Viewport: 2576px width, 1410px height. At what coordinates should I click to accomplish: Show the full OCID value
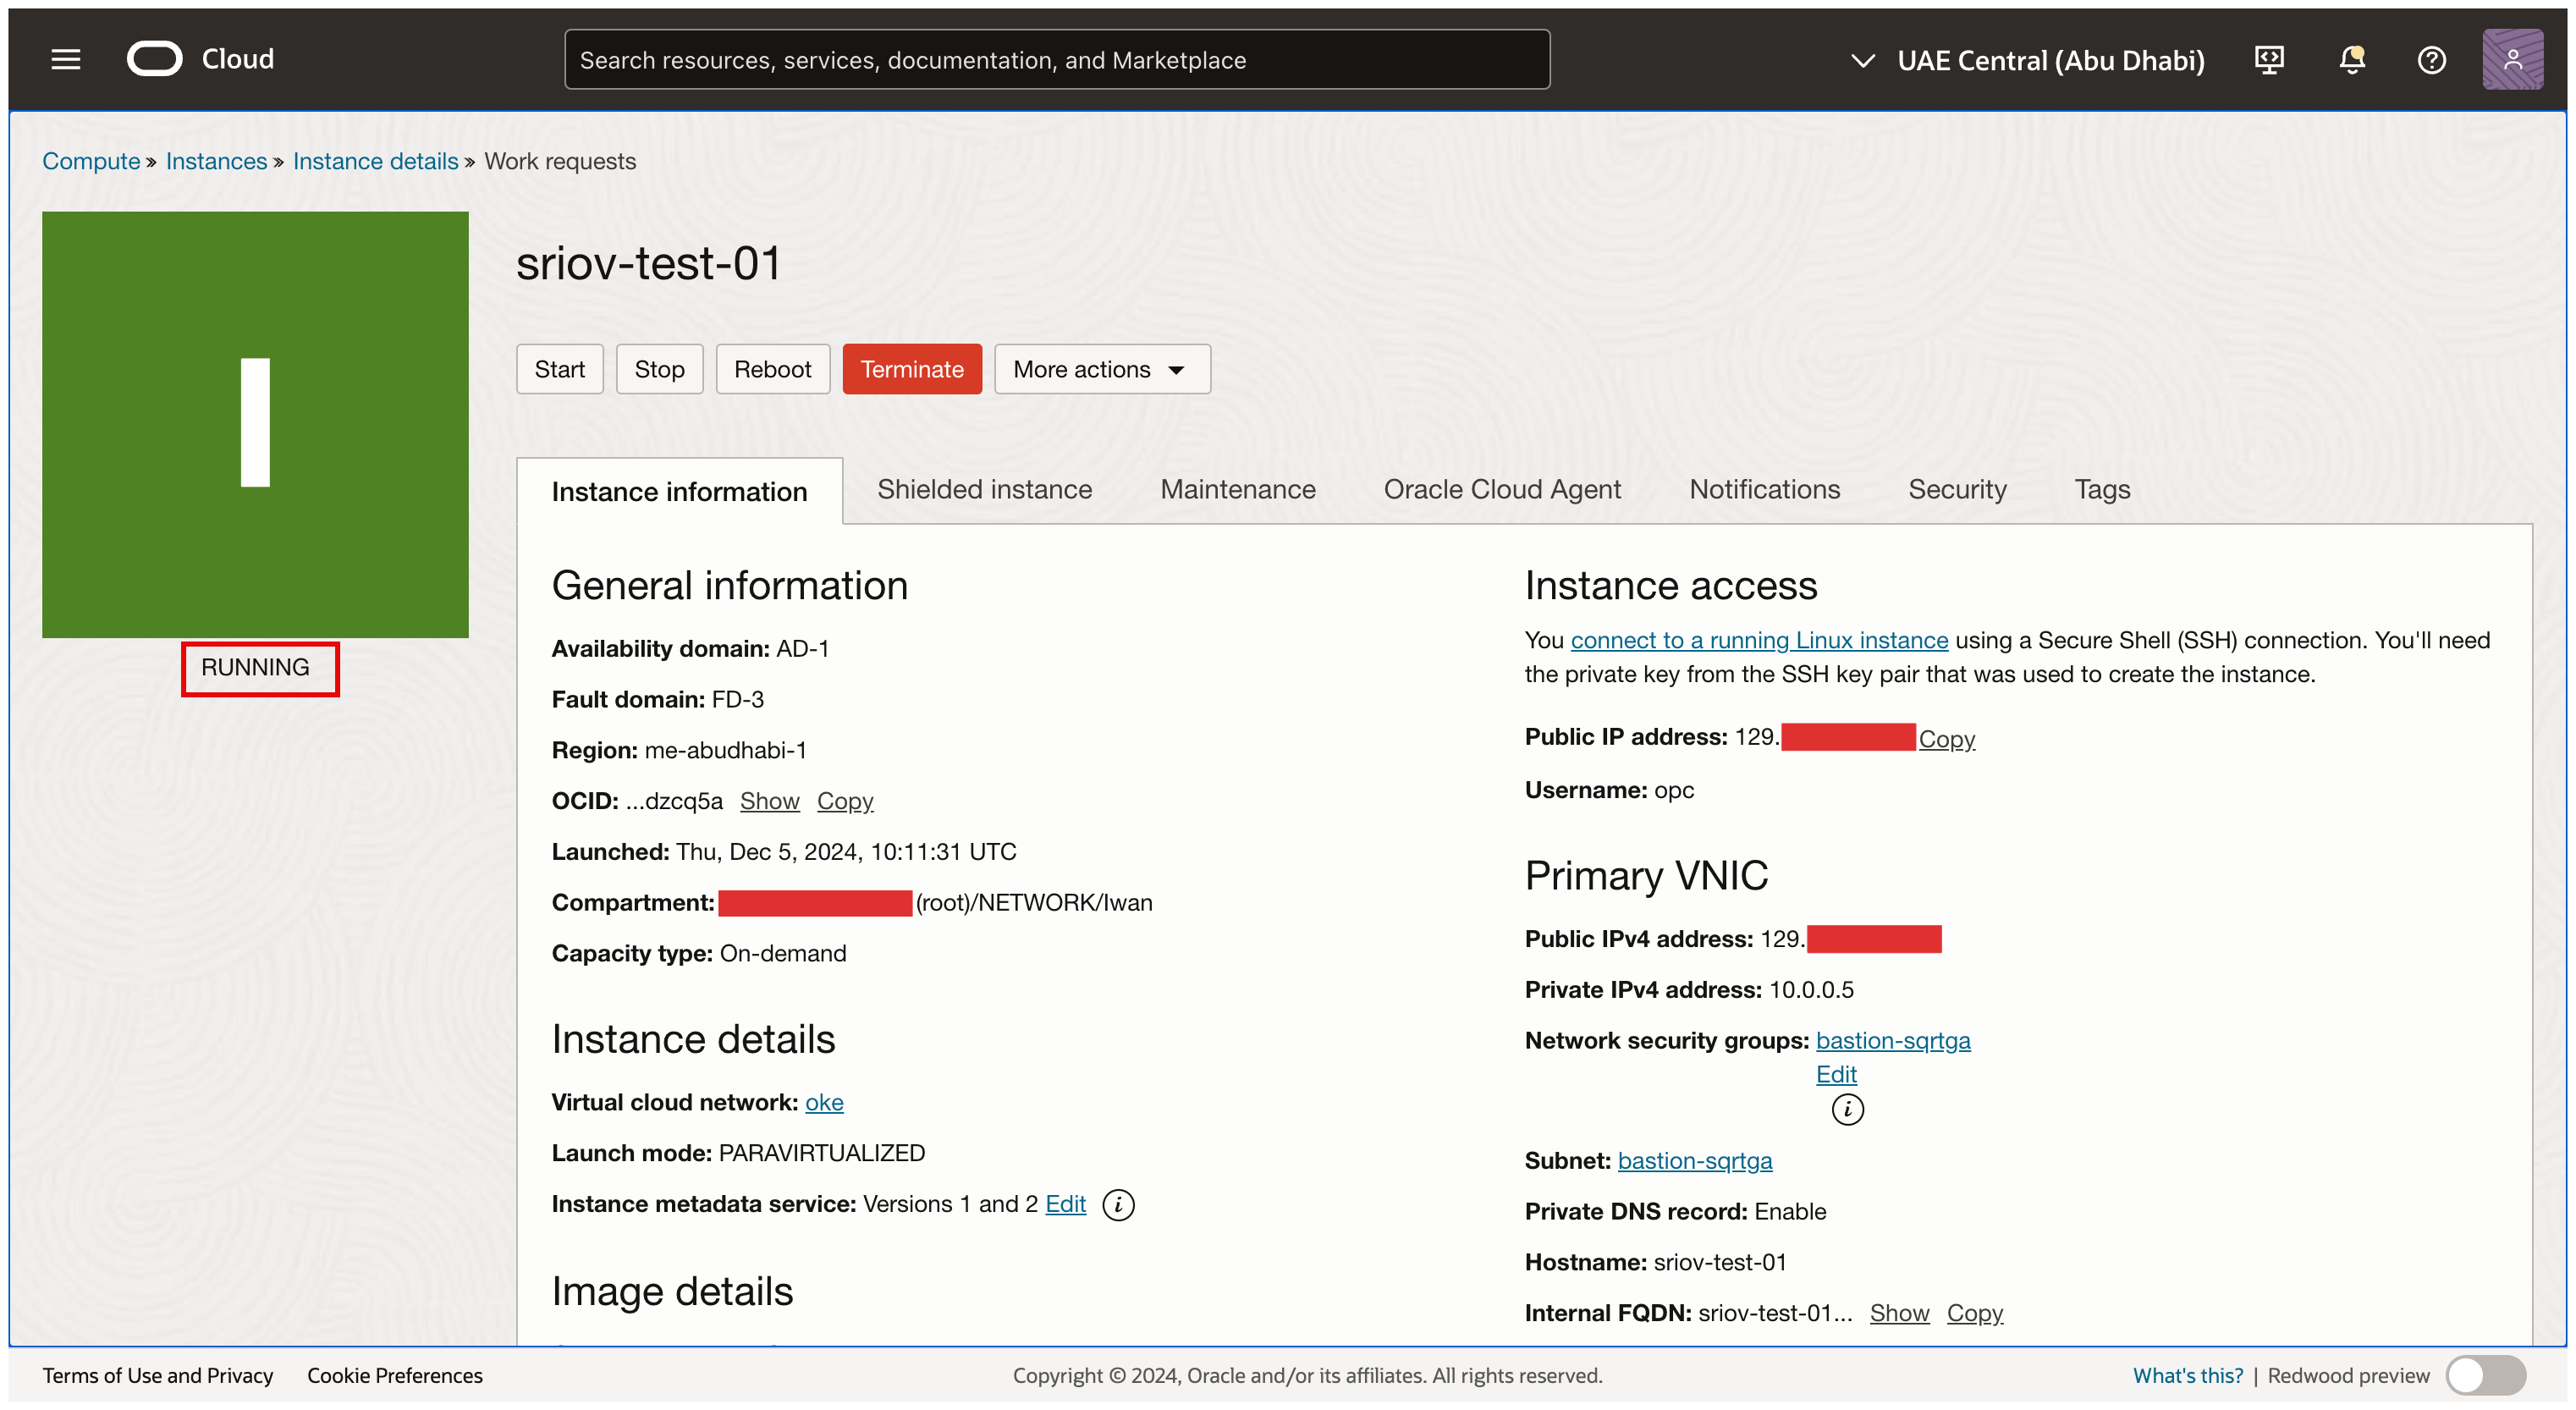[x=769, y=801]
